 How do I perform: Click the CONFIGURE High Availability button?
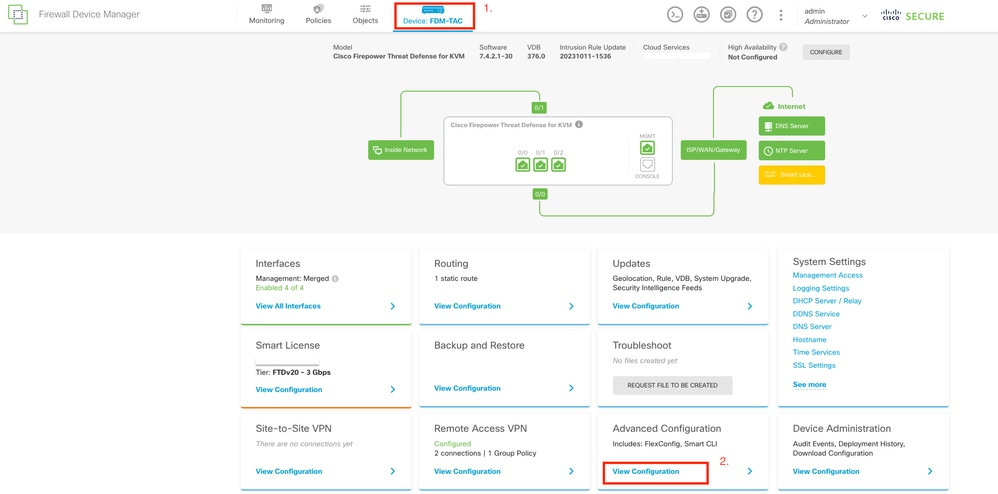click(x=826, y=52)
